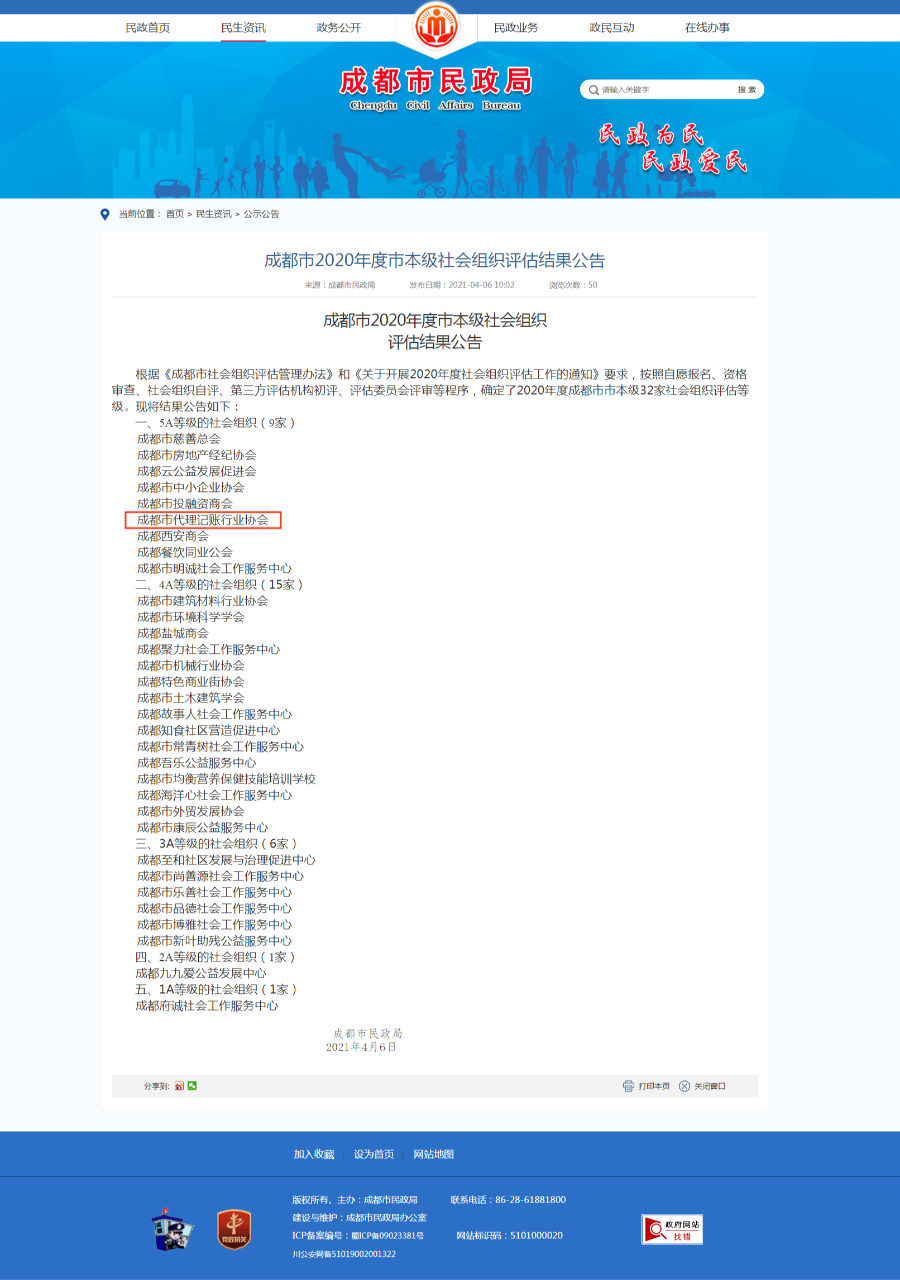Screen dimensions: 900x1280
Task: Click the location pin icon in breadcrumb
Action: click(105, 214)
